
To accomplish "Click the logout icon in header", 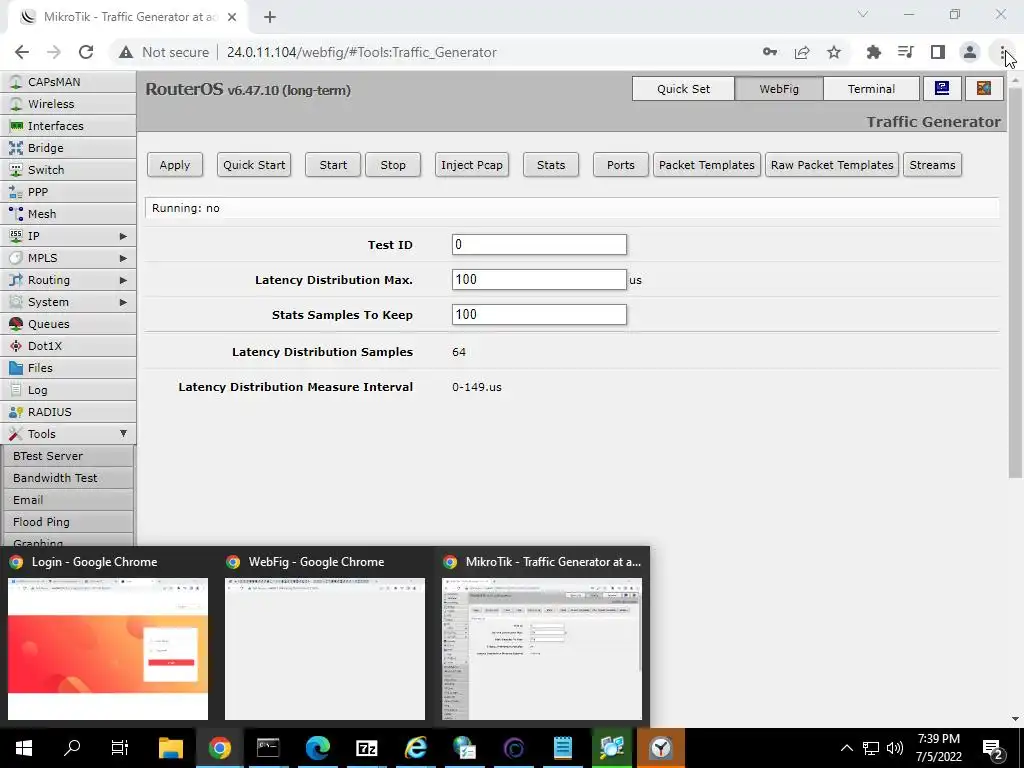I will [x=984, y=88].
